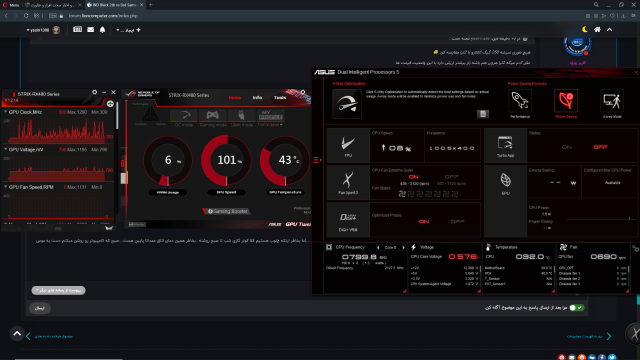This screenshot has height=360, width=640.
Task: Click the forum home icon
Action: pos(597,30)
